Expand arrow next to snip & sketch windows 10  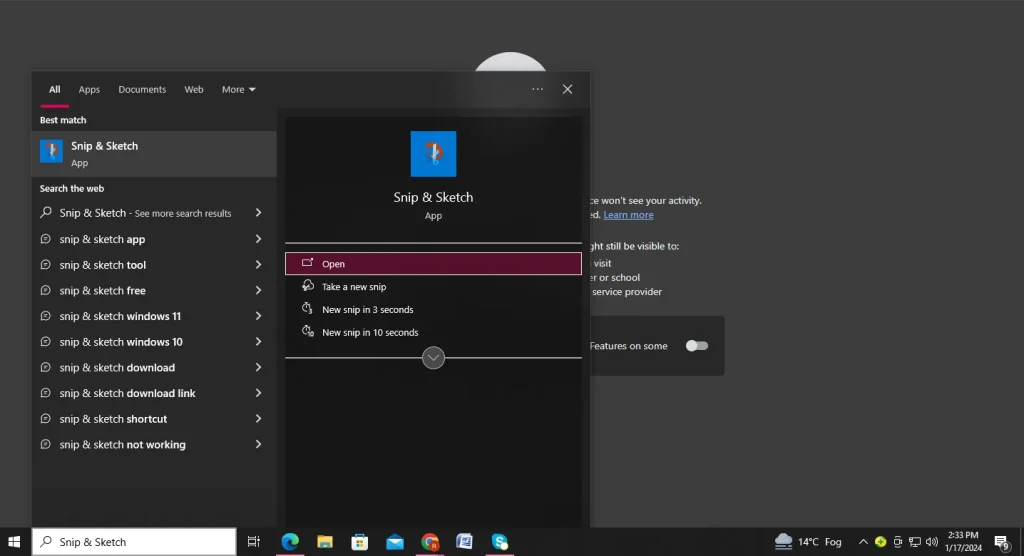(259, 342)
